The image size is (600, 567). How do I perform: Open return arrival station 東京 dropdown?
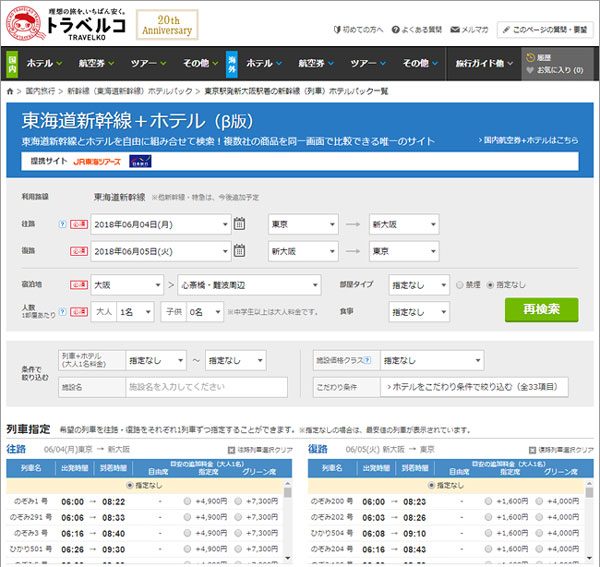tap(404, 251)
